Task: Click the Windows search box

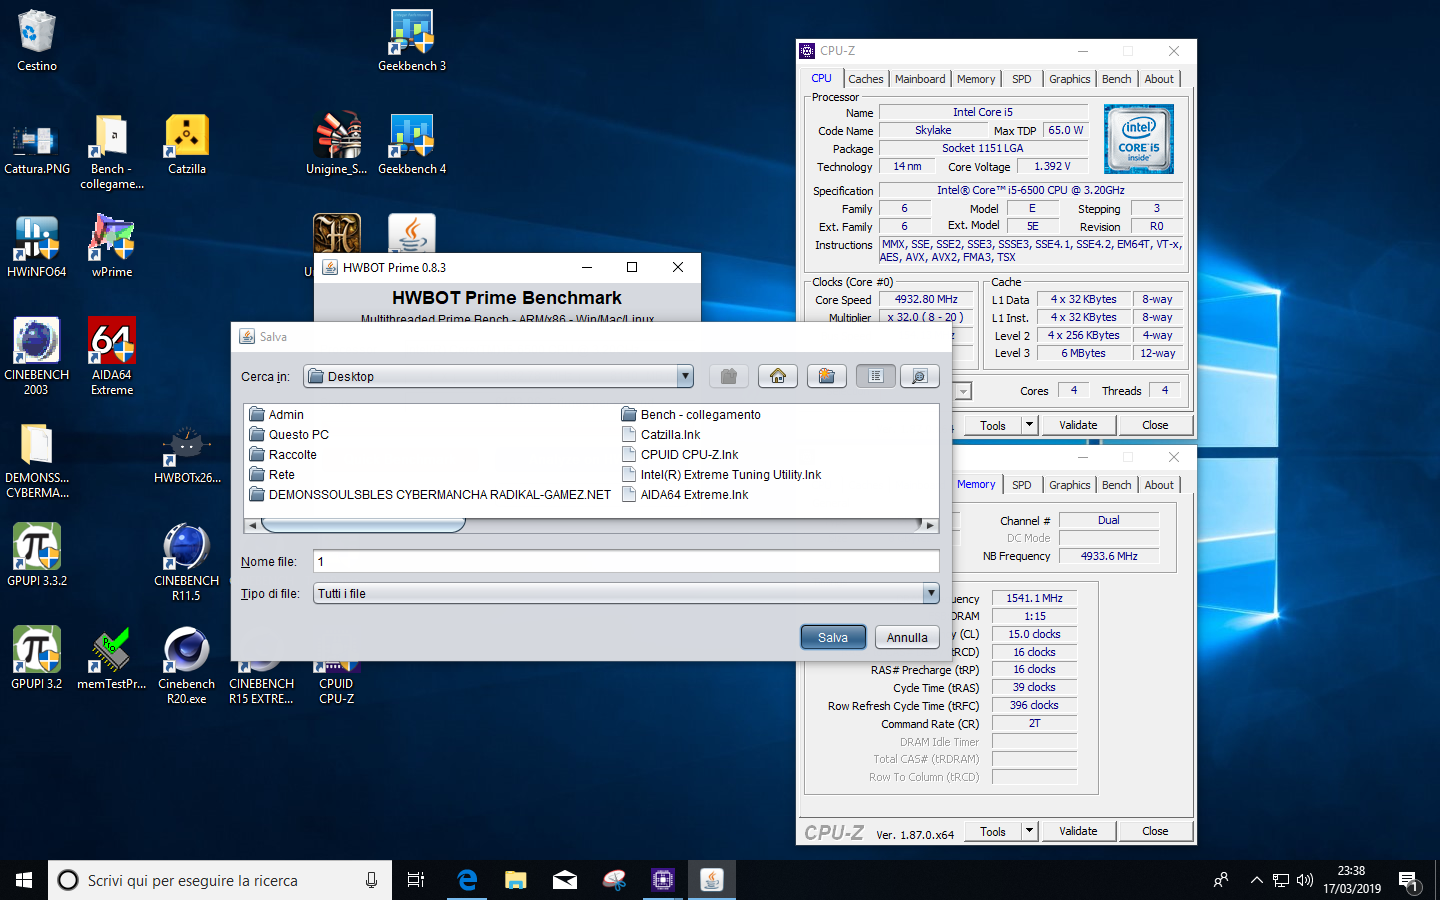Action: click(x=220, y=880)
